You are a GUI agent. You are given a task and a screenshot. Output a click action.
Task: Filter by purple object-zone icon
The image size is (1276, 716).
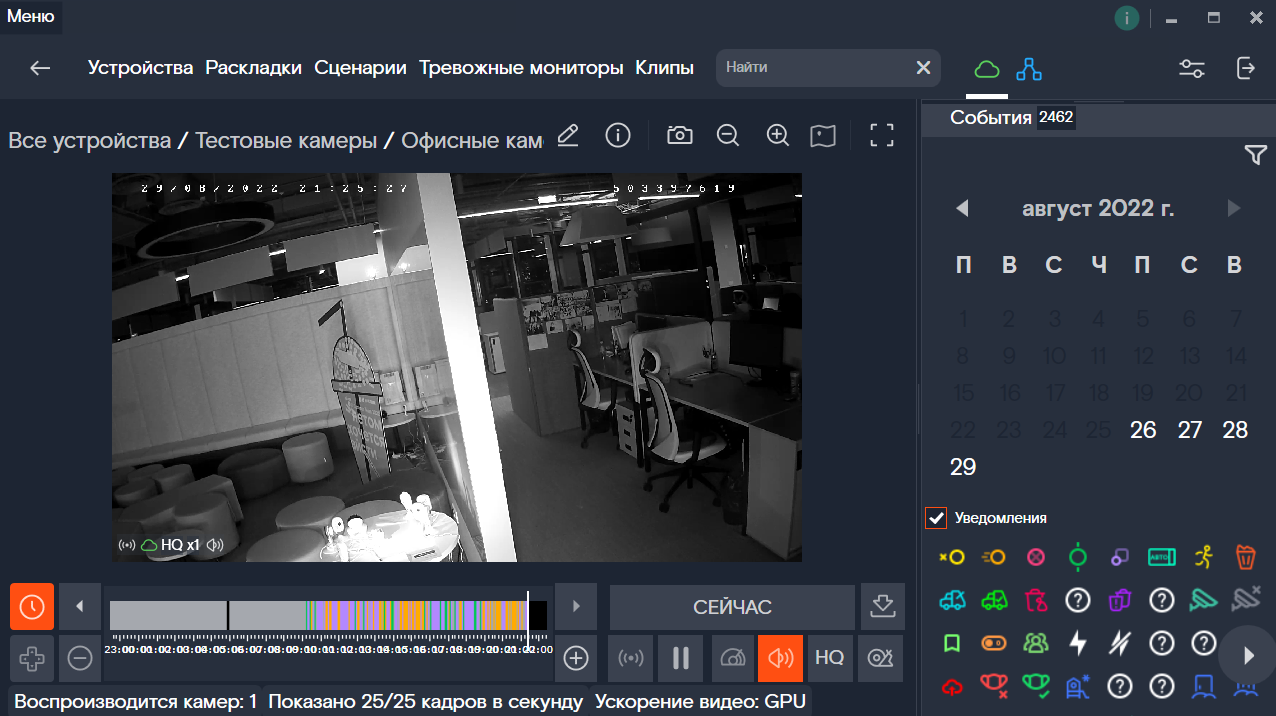click(1119, 557)
